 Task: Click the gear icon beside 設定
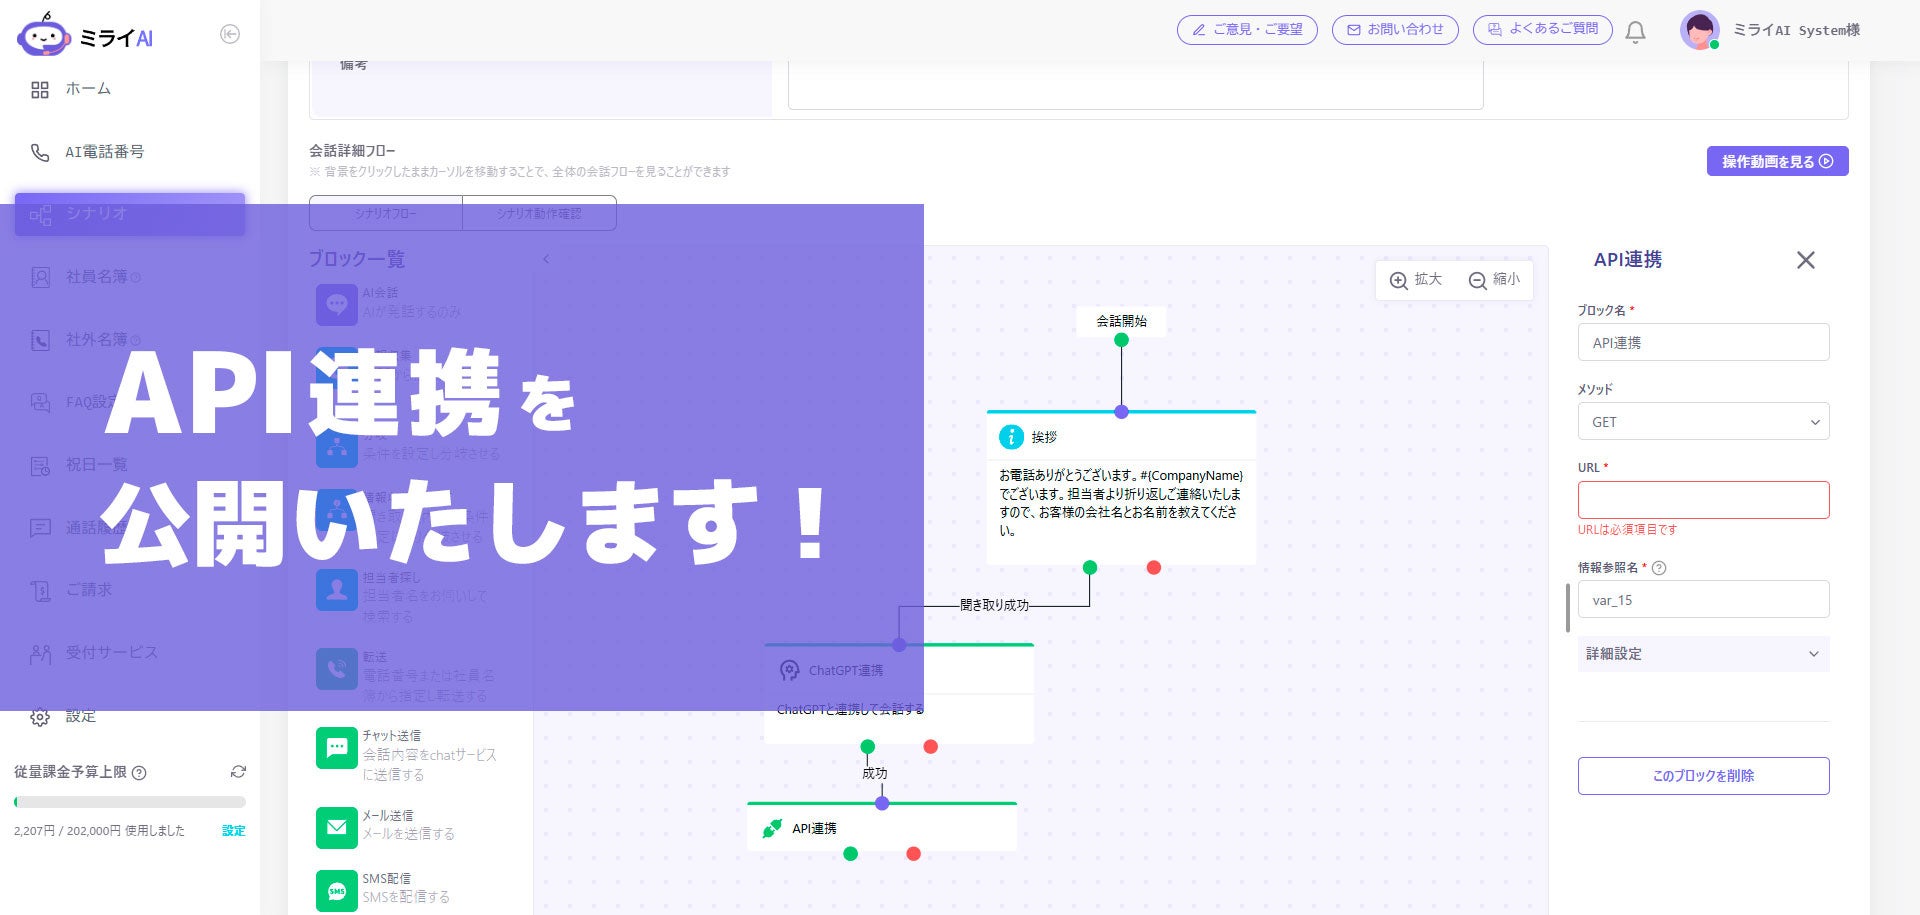pyautogui.click(x=40, y=717)
